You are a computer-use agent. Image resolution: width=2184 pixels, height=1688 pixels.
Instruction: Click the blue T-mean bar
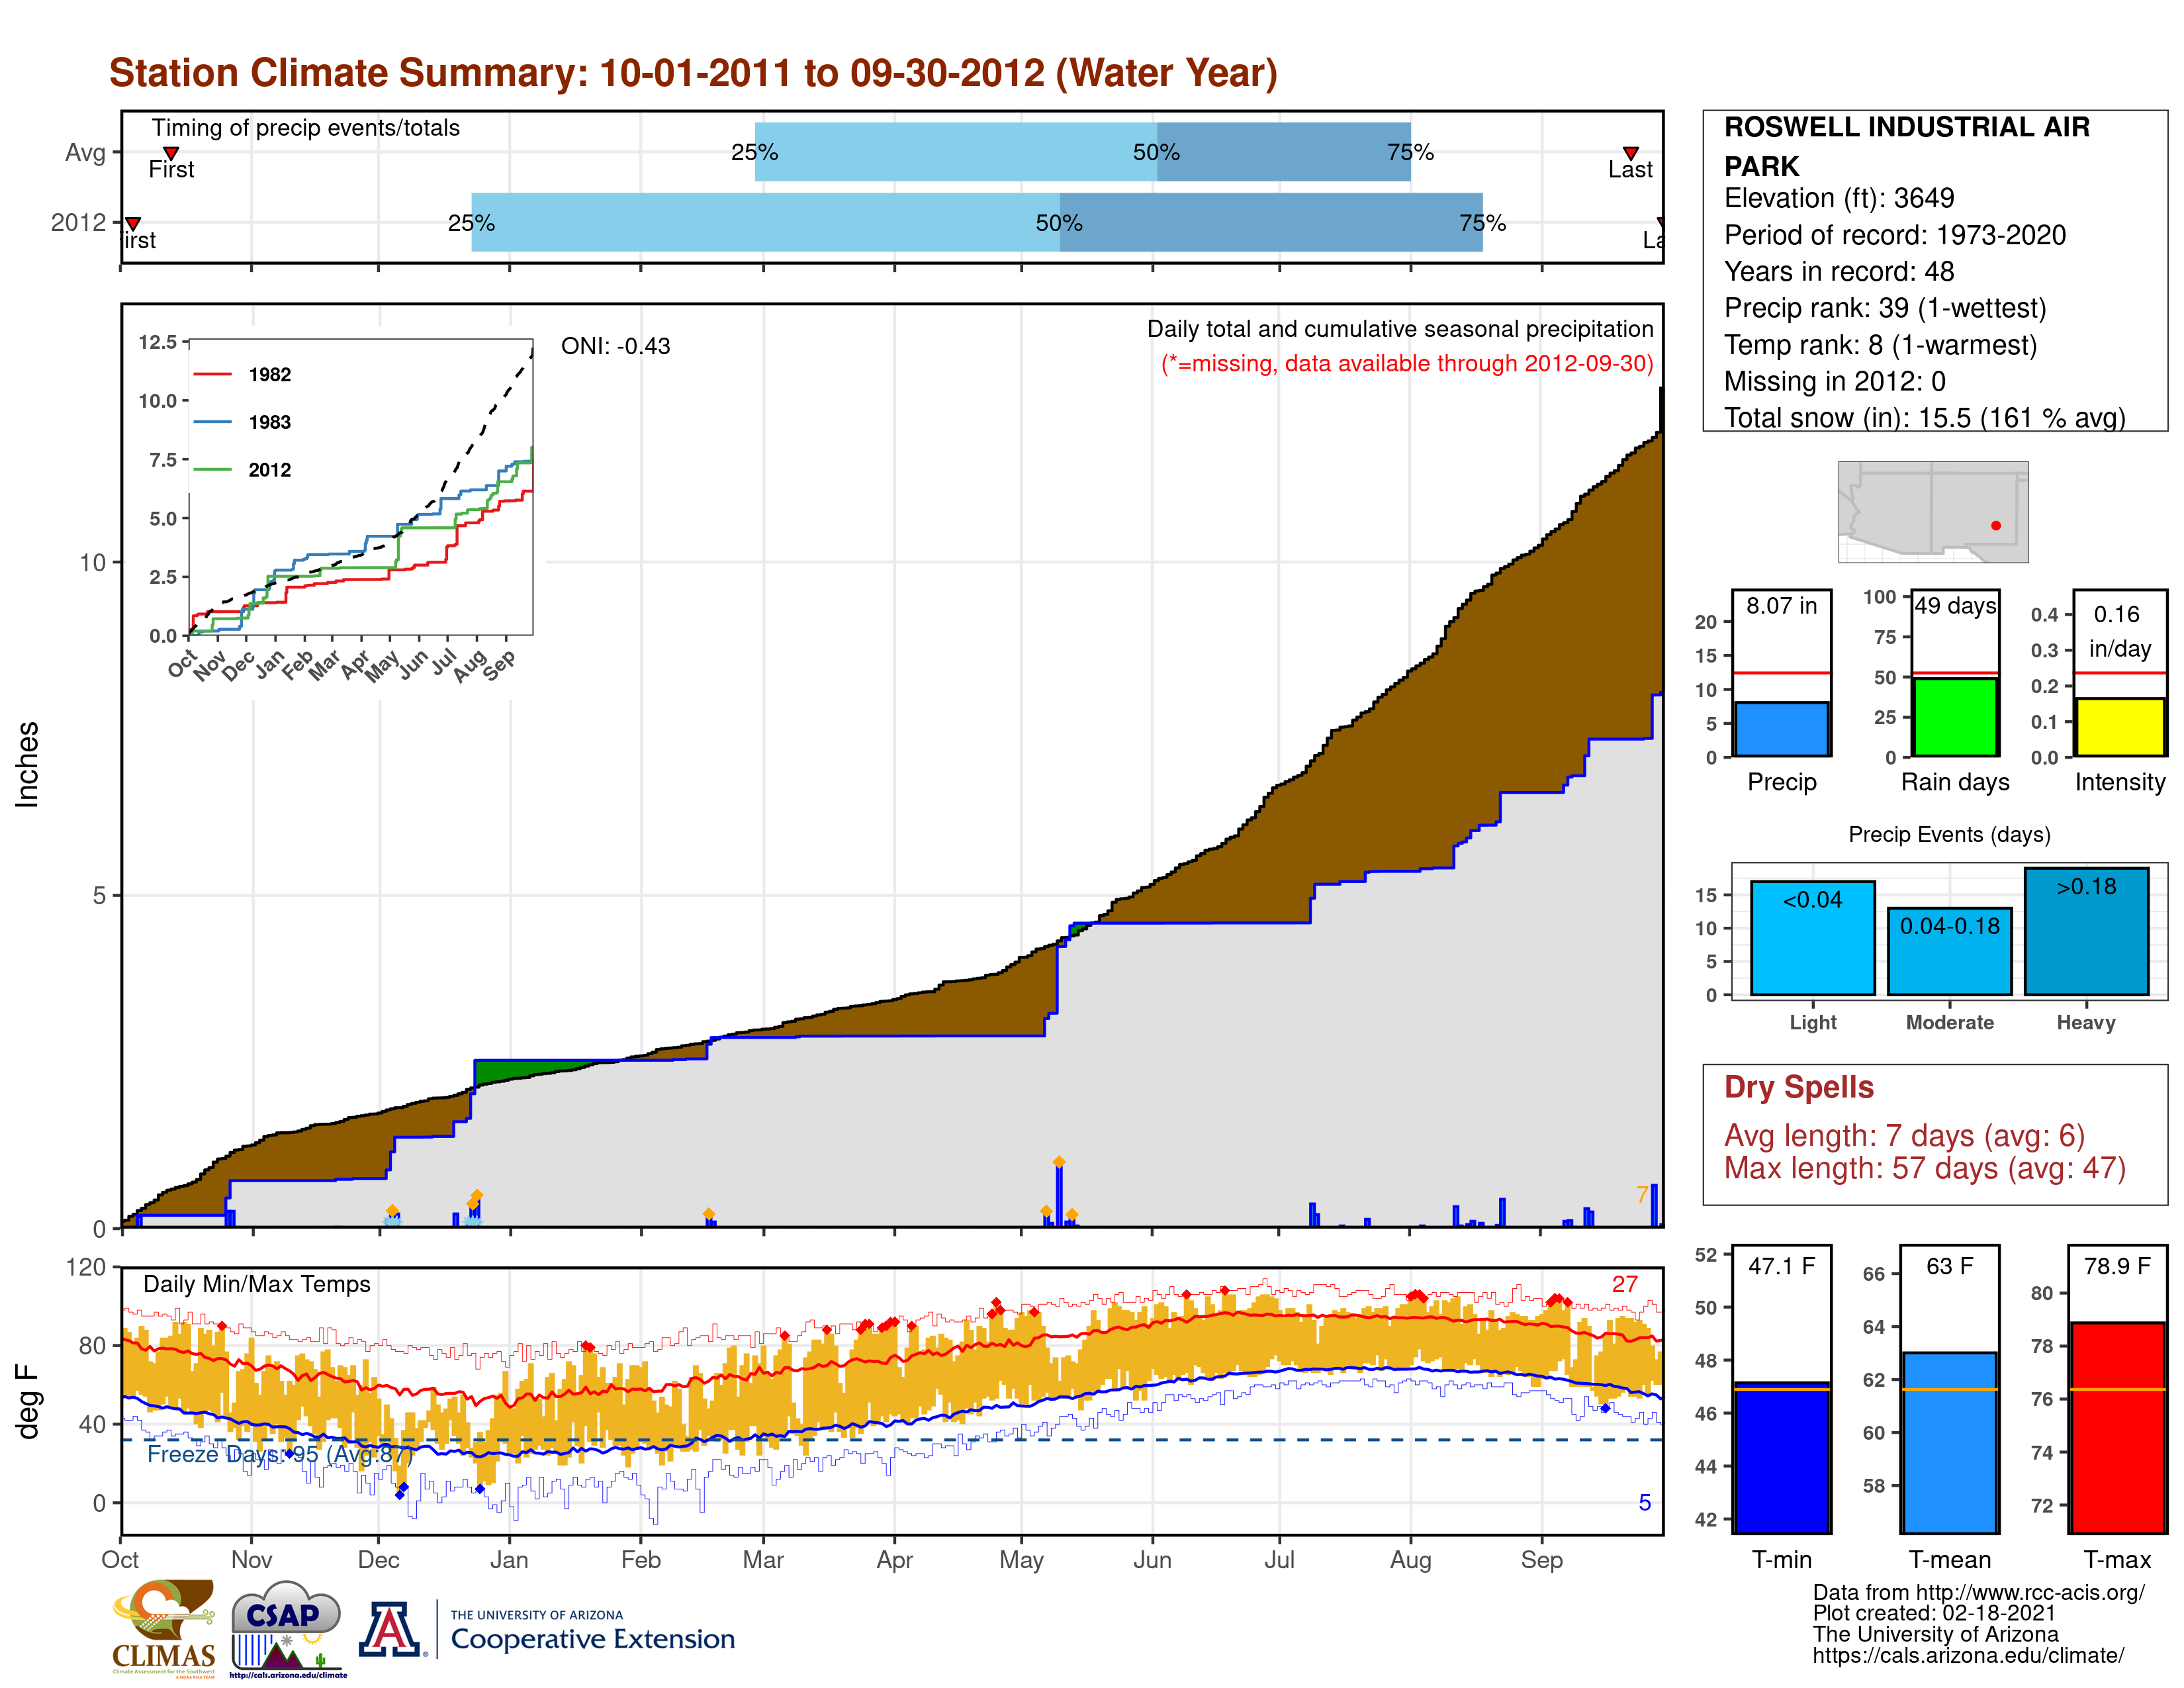coord(1949,1442)
